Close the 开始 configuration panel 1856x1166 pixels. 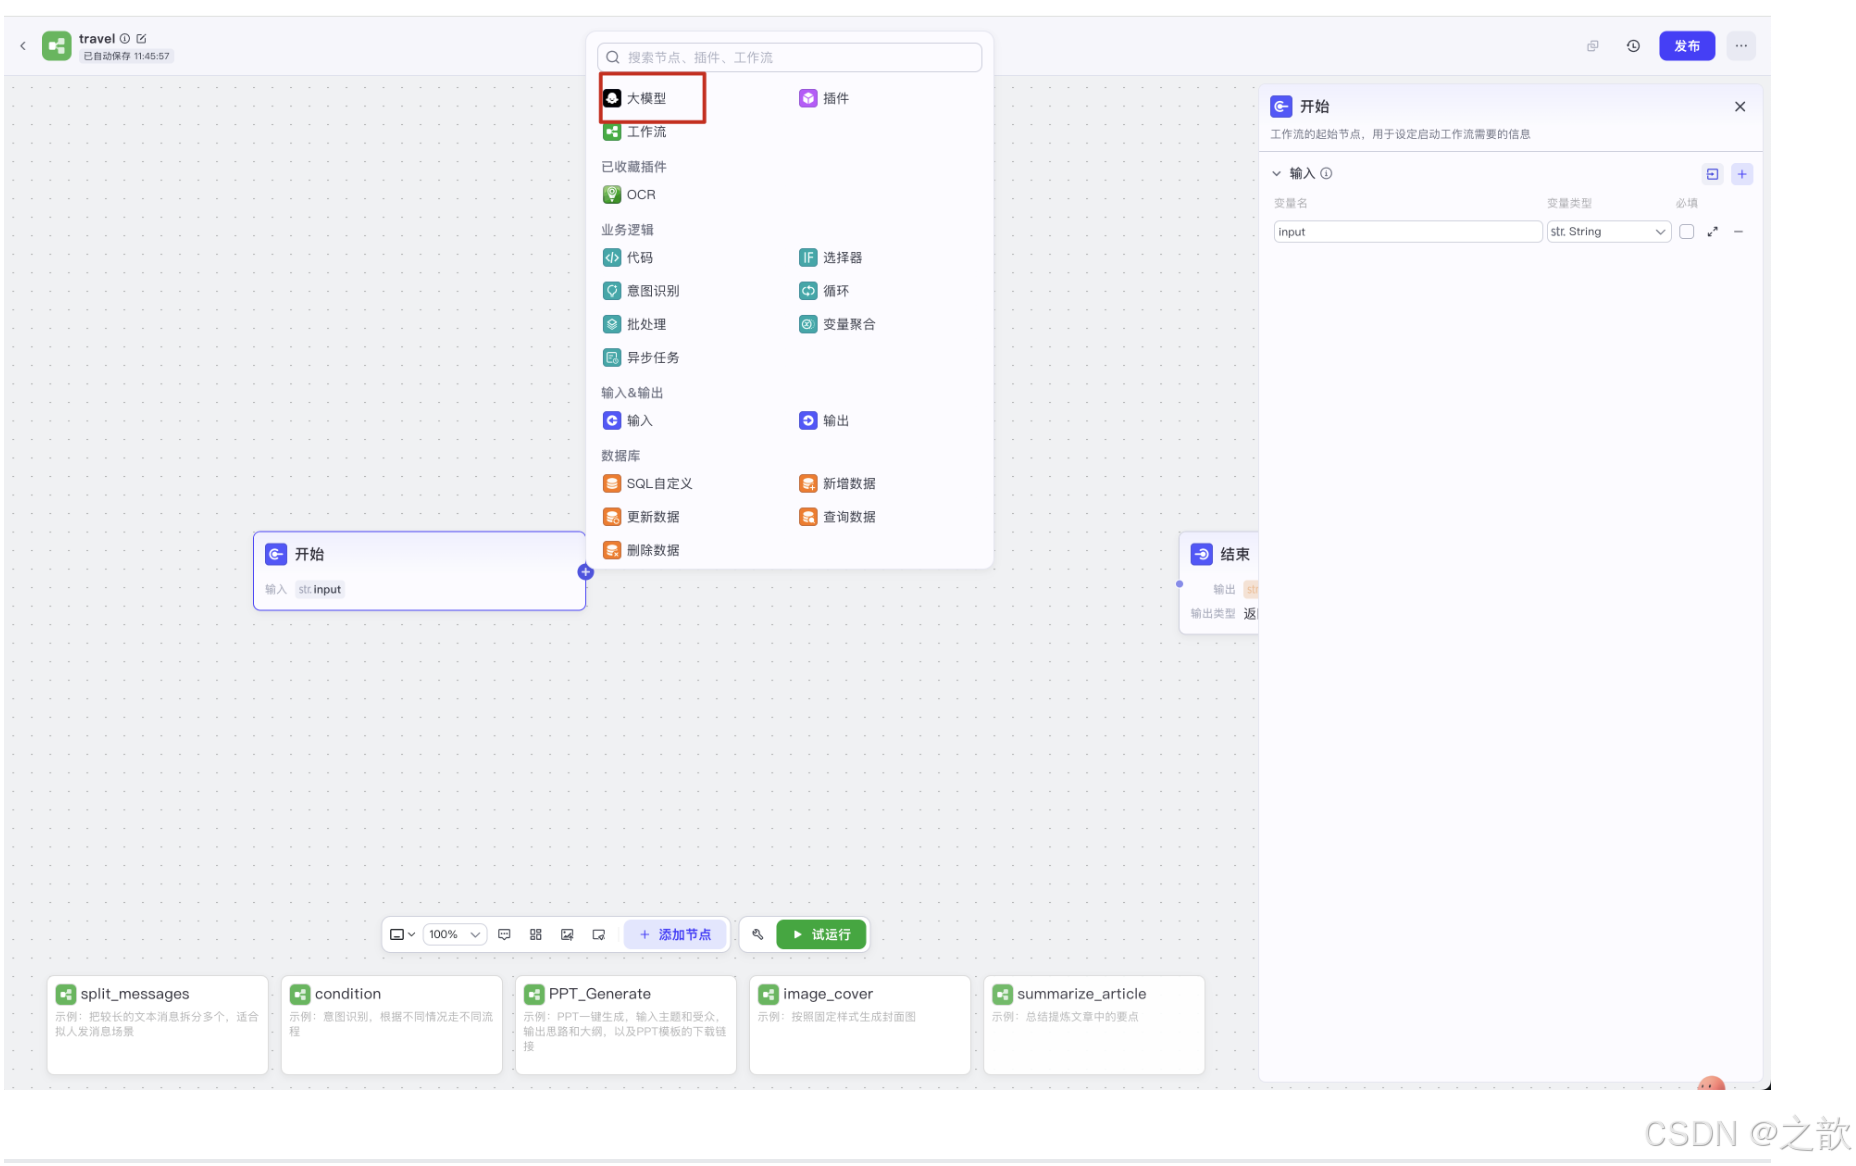click(x=1740, y=107)
